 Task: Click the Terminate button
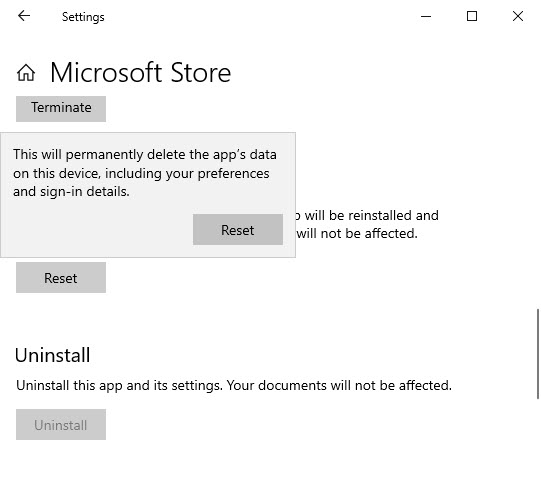pyautogui.click(x=61, y=109)
